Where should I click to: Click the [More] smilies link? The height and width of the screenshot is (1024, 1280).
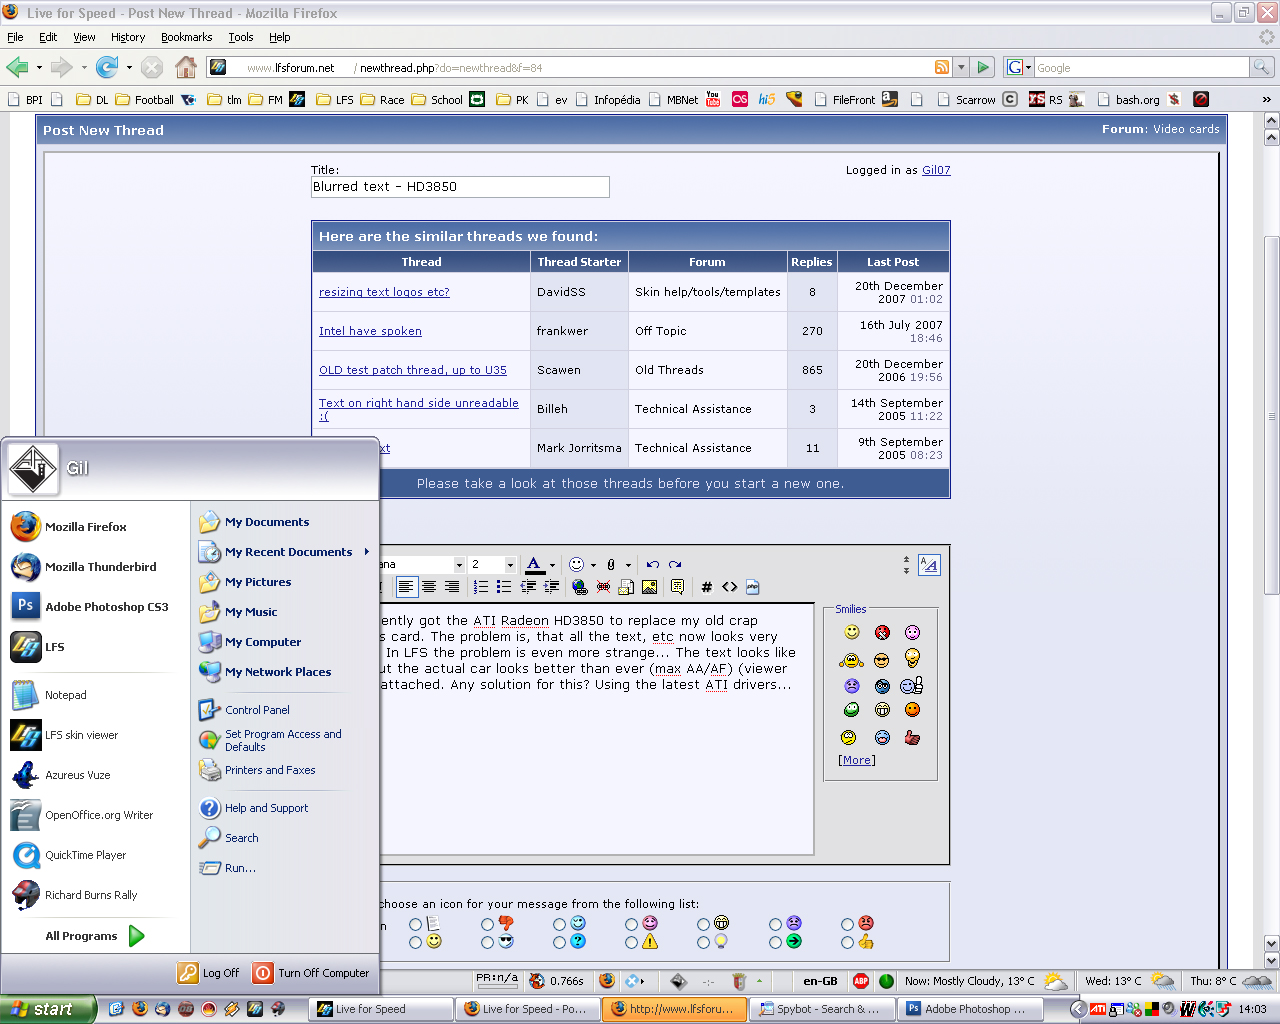857,760
